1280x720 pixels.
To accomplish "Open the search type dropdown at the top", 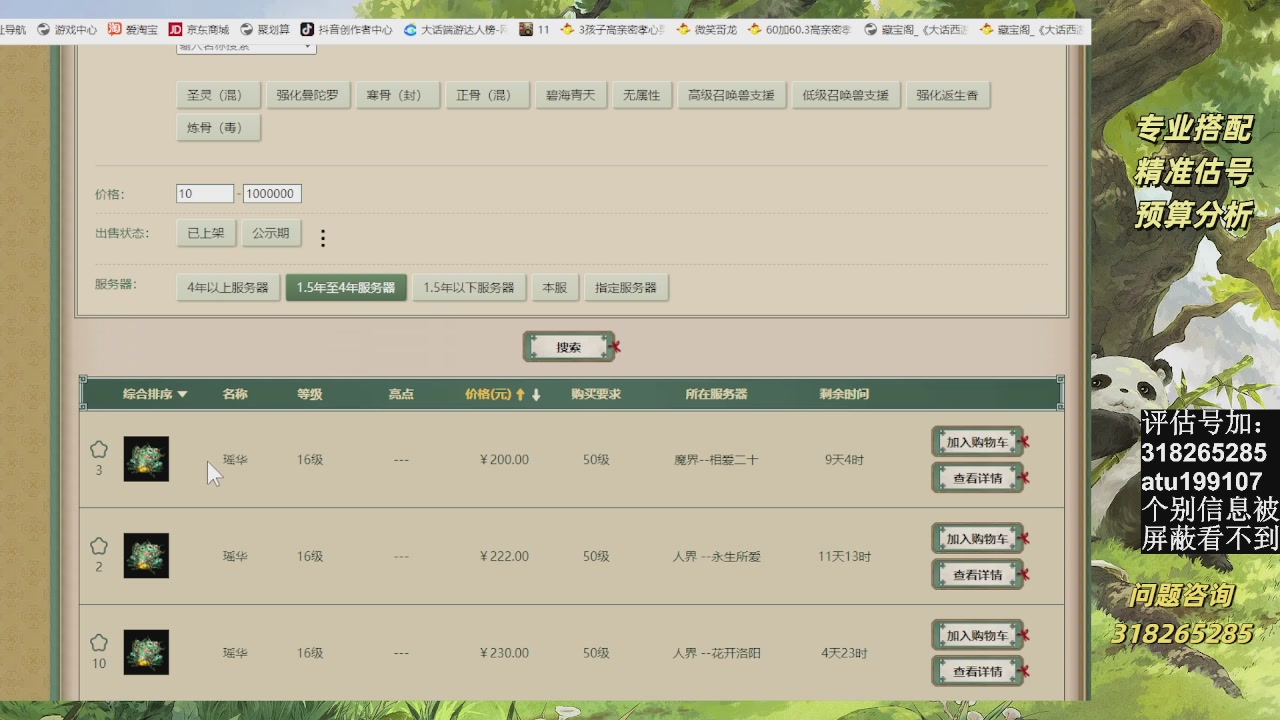I will point(244,46).
